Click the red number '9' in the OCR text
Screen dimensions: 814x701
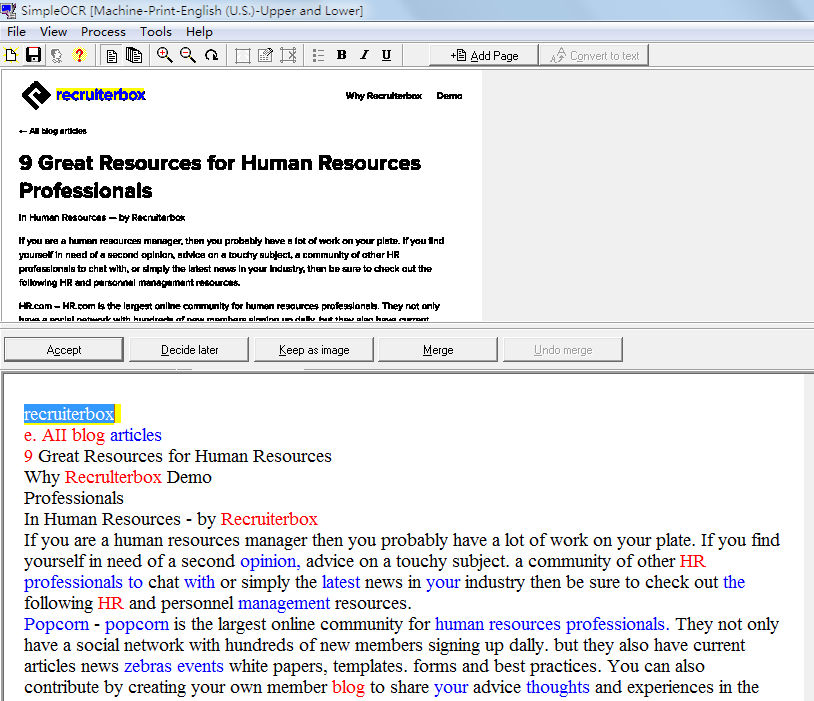click(x=28, y=456)
